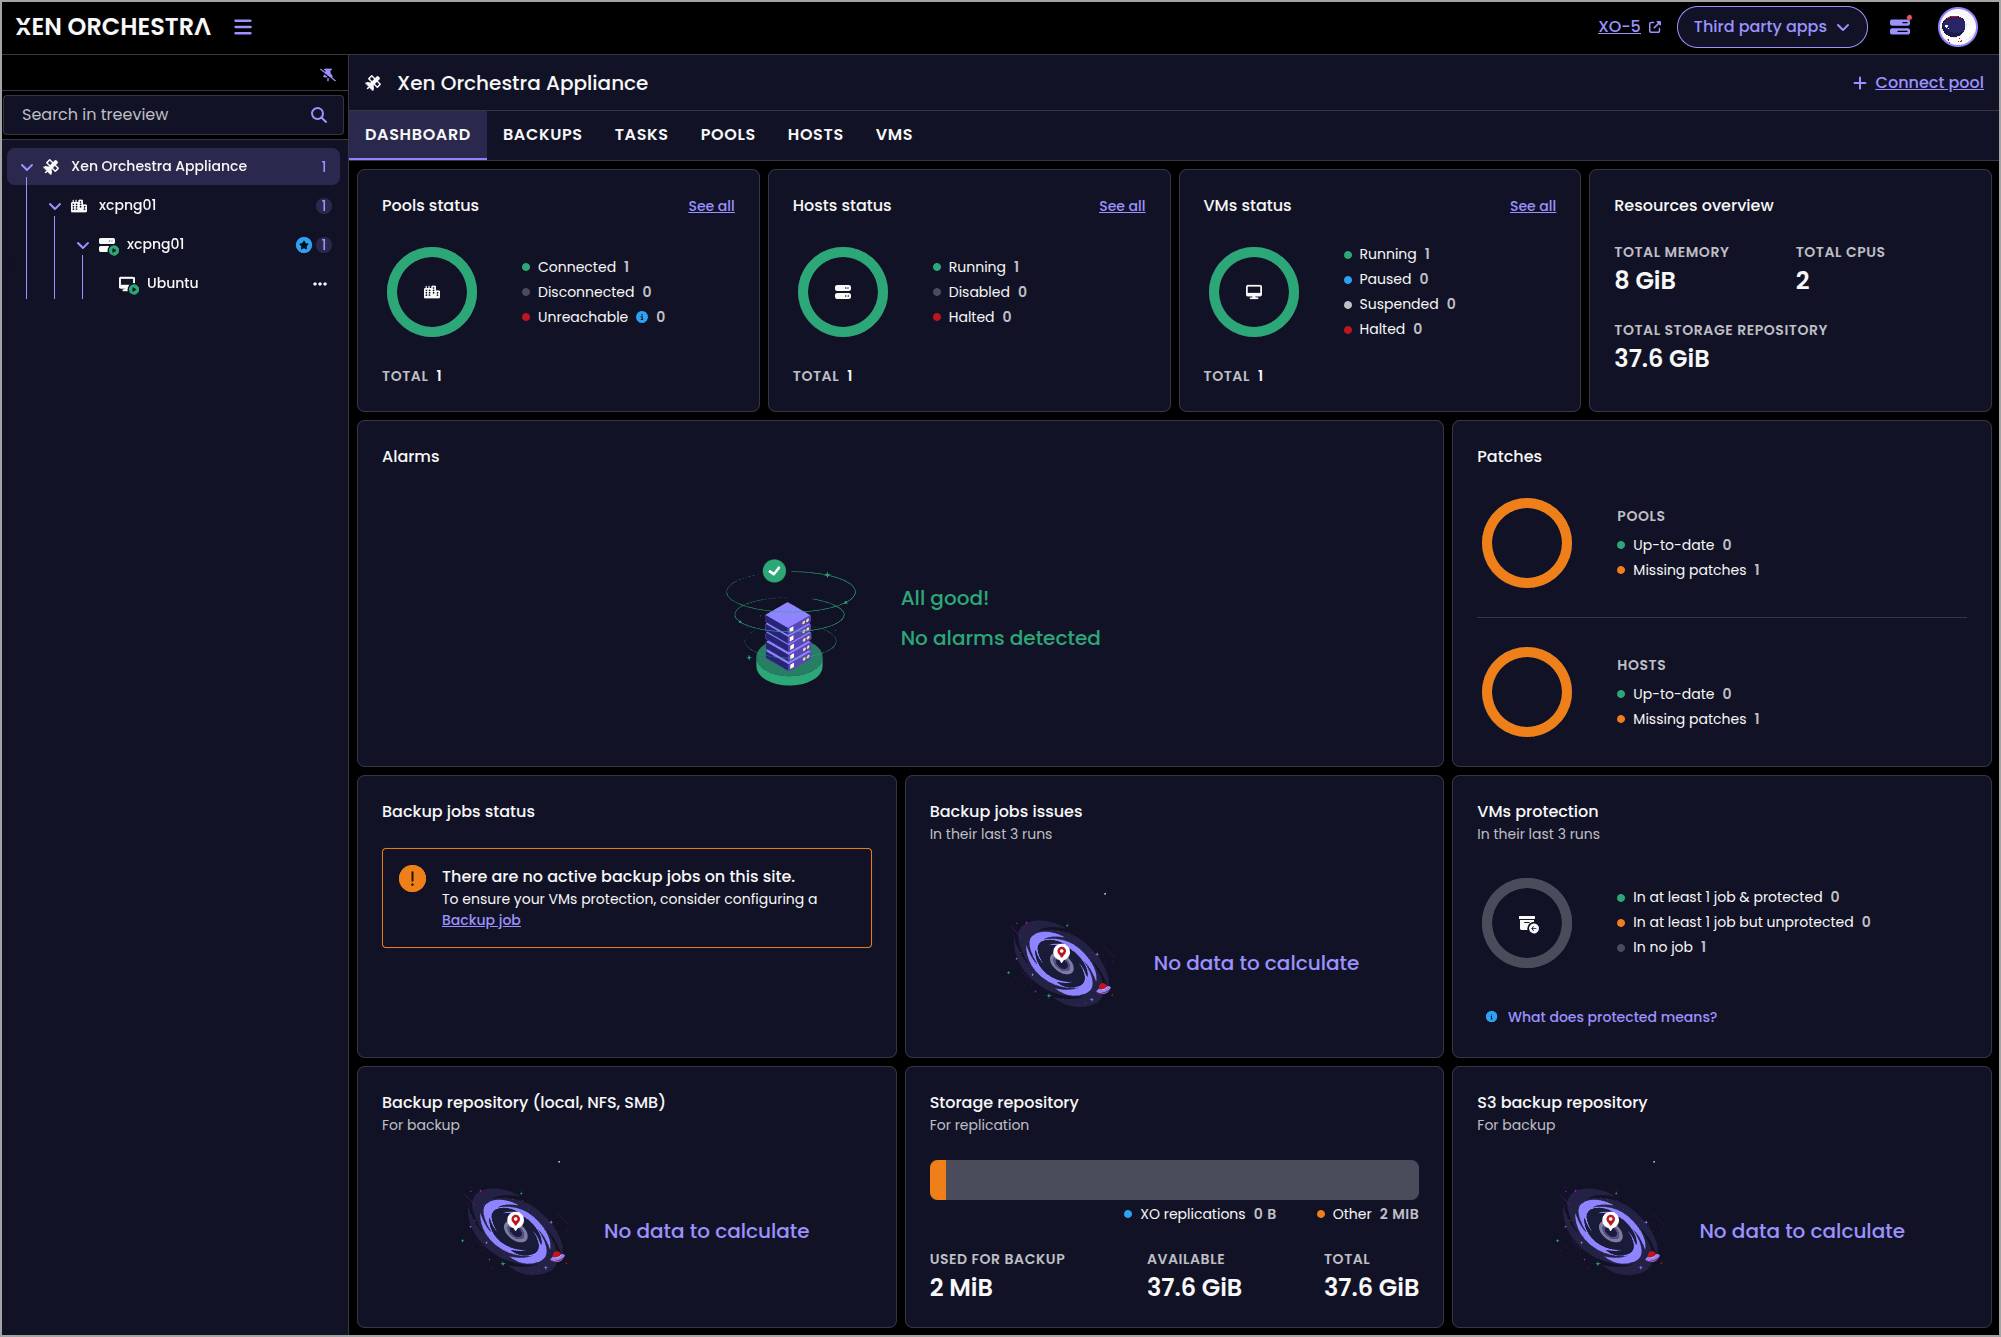Click the Total memory 8 GiB value

(1645, 281)
